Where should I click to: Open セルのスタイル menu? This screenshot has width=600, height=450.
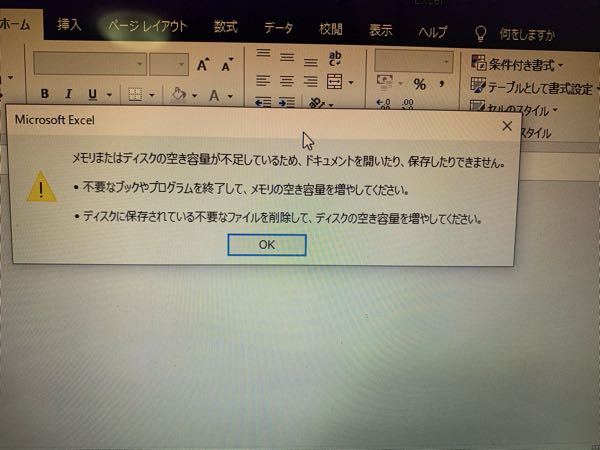[x=514, y=109]
